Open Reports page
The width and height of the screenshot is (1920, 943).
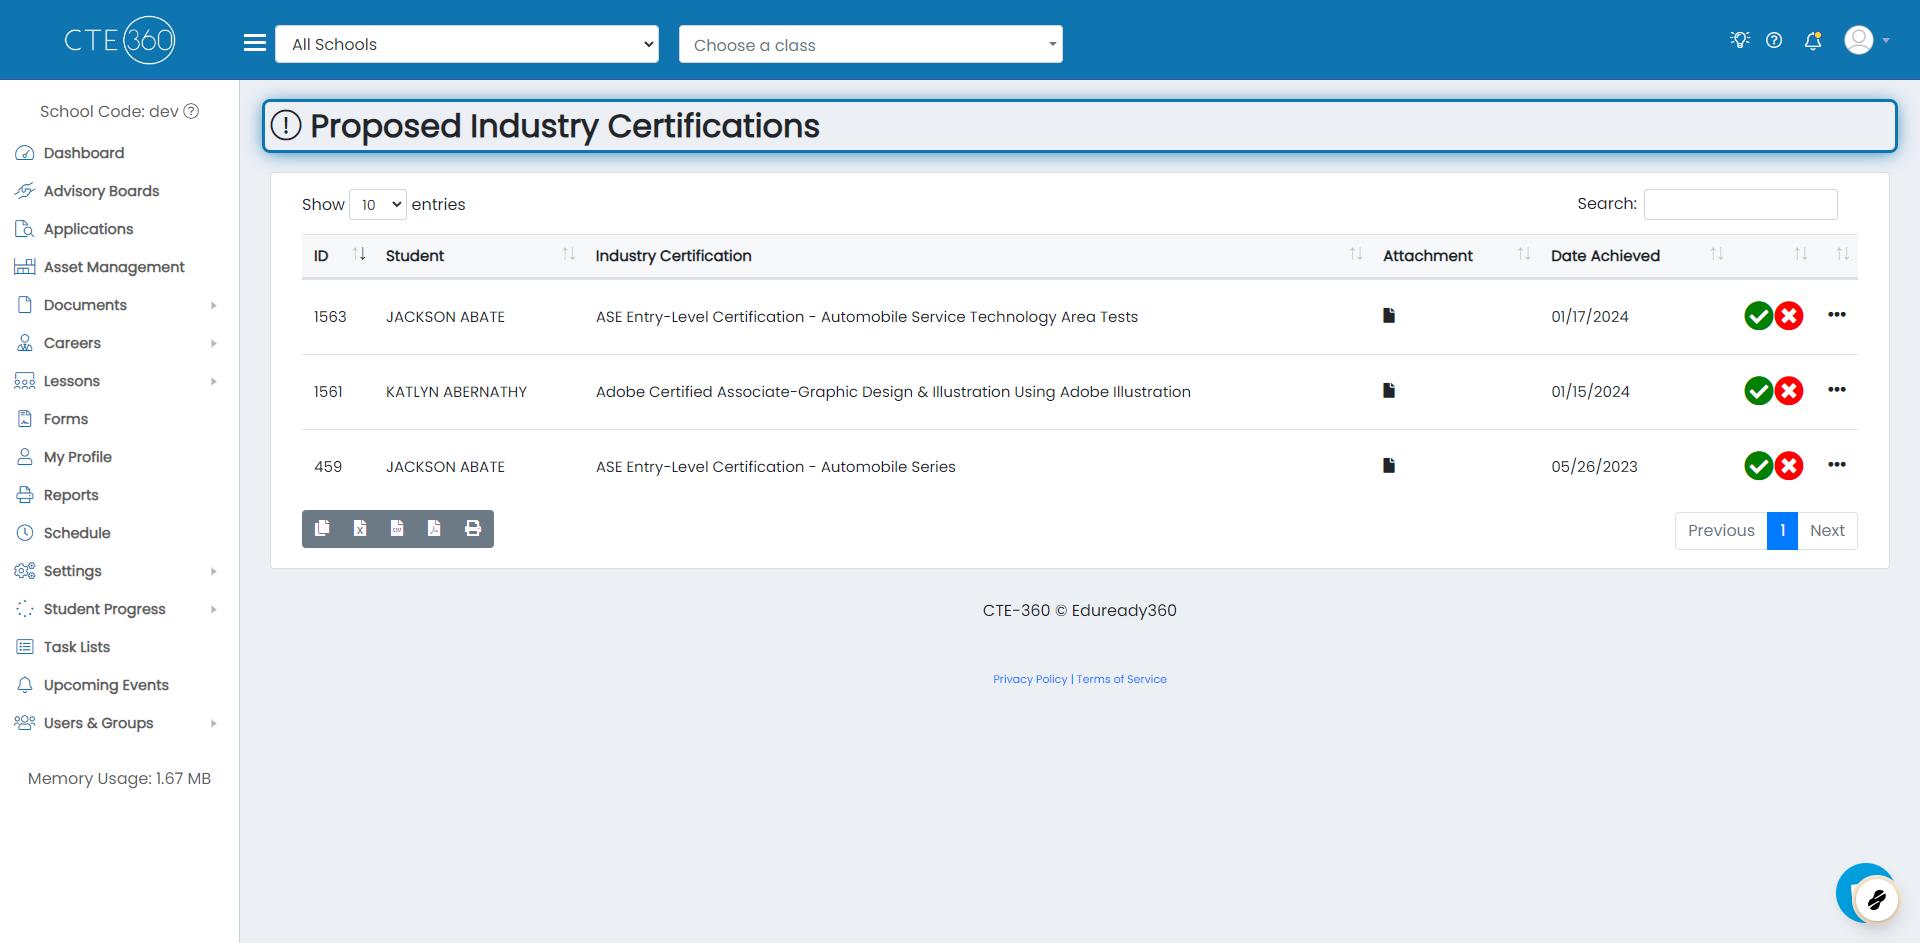(71, 495)
